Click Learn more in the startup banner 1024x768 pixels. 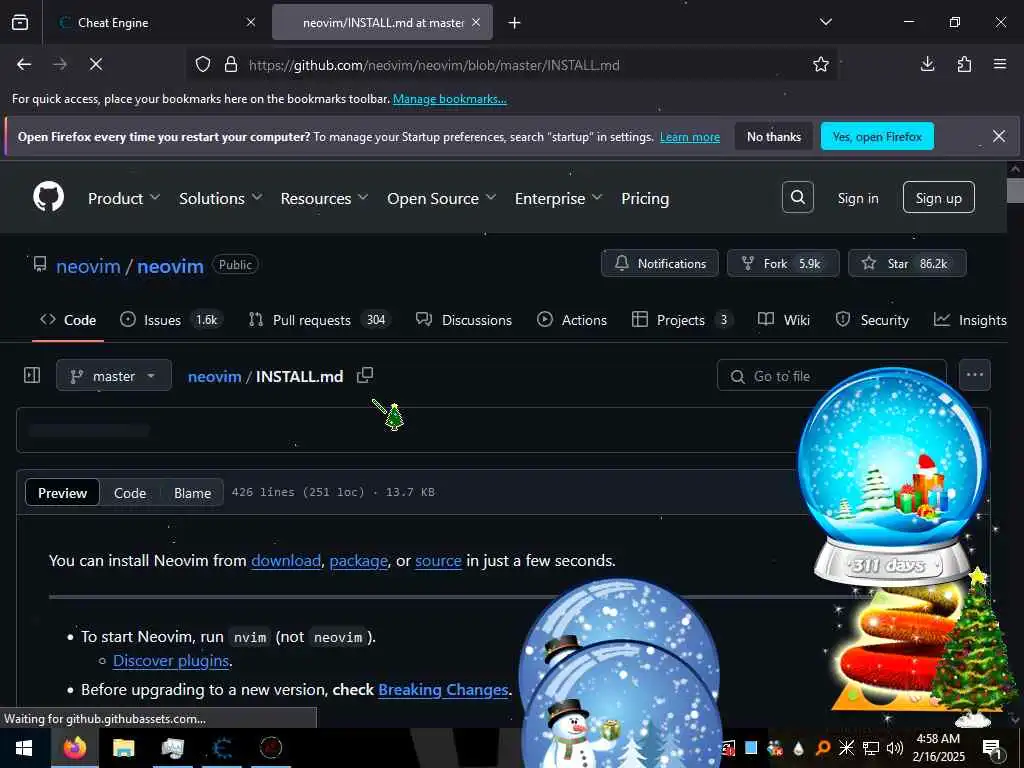(x=690, y=137)
